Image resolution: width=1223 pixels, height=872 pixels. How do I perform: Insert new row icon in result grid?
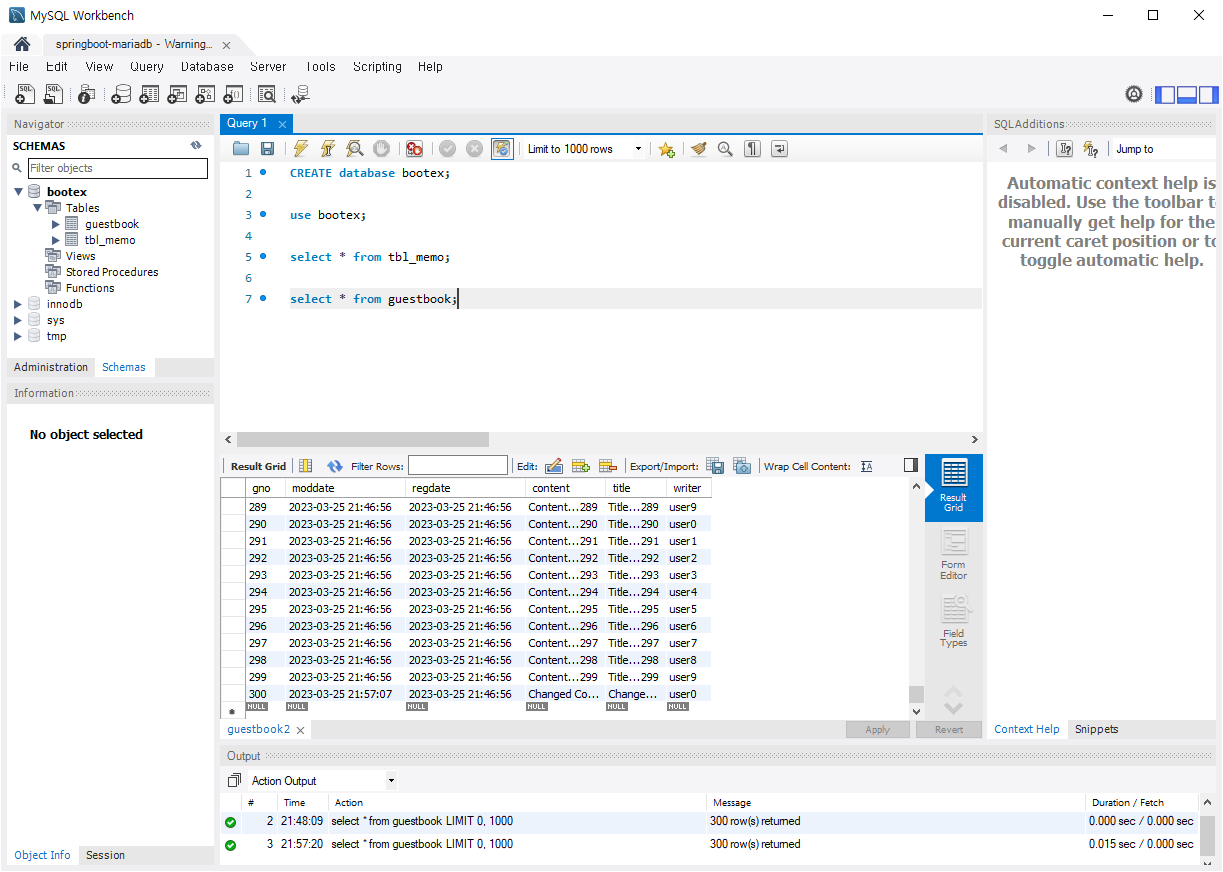[580, 466]
